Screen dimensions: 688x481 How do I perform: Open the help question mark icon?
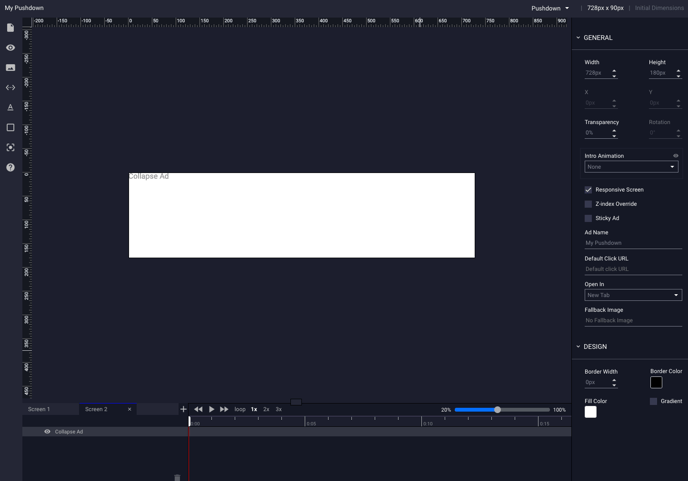click(11, 167)
